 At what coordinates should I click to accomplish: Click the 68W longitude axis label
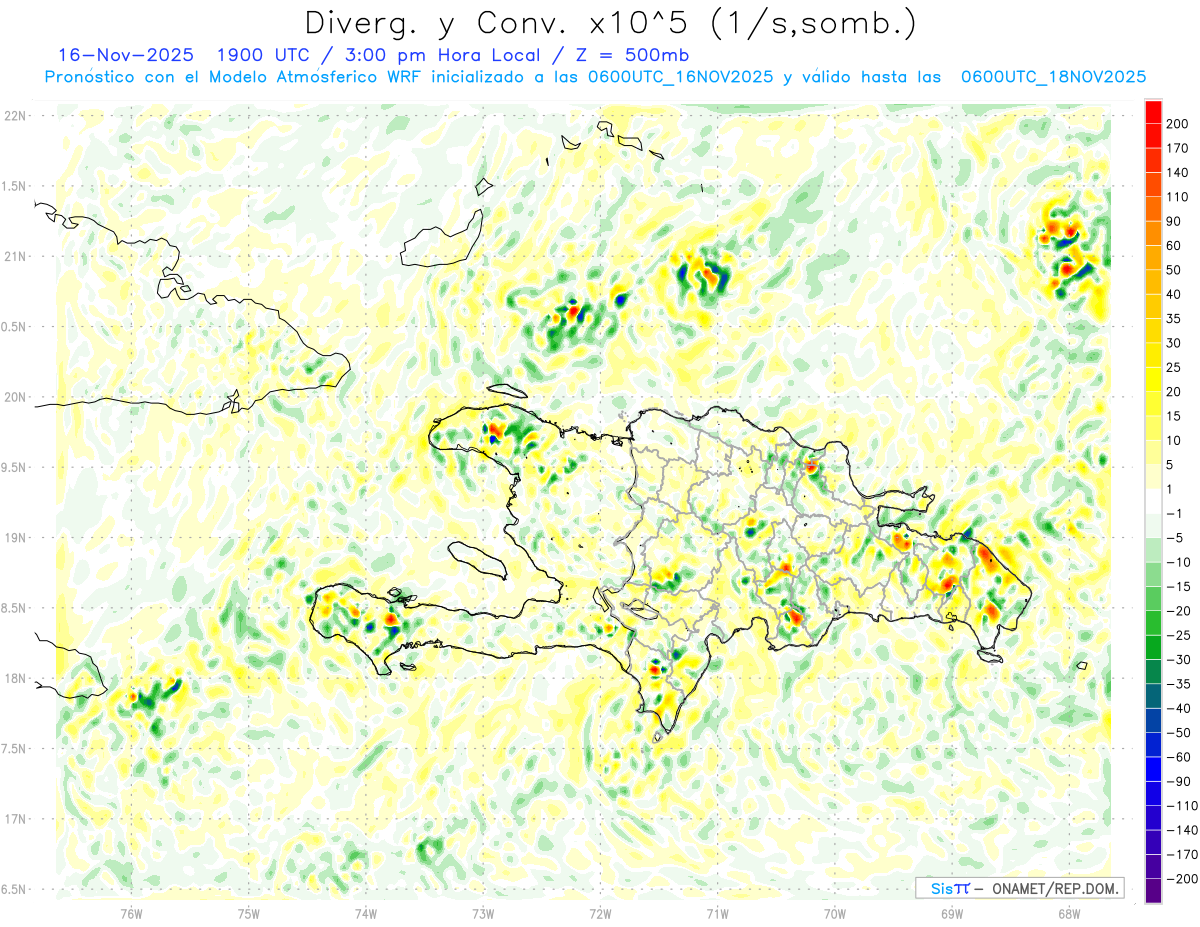(x=1069, y=913)
